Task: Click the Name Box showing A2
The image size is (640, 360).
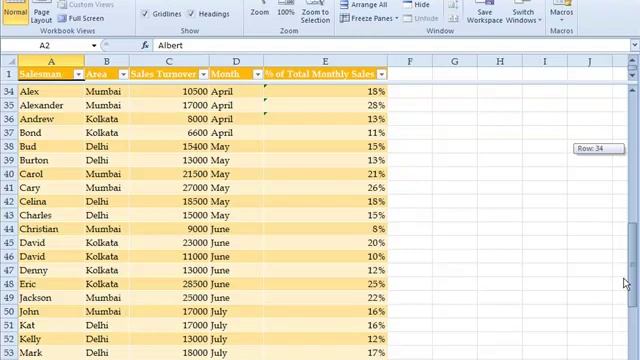Action: (45, 45)
